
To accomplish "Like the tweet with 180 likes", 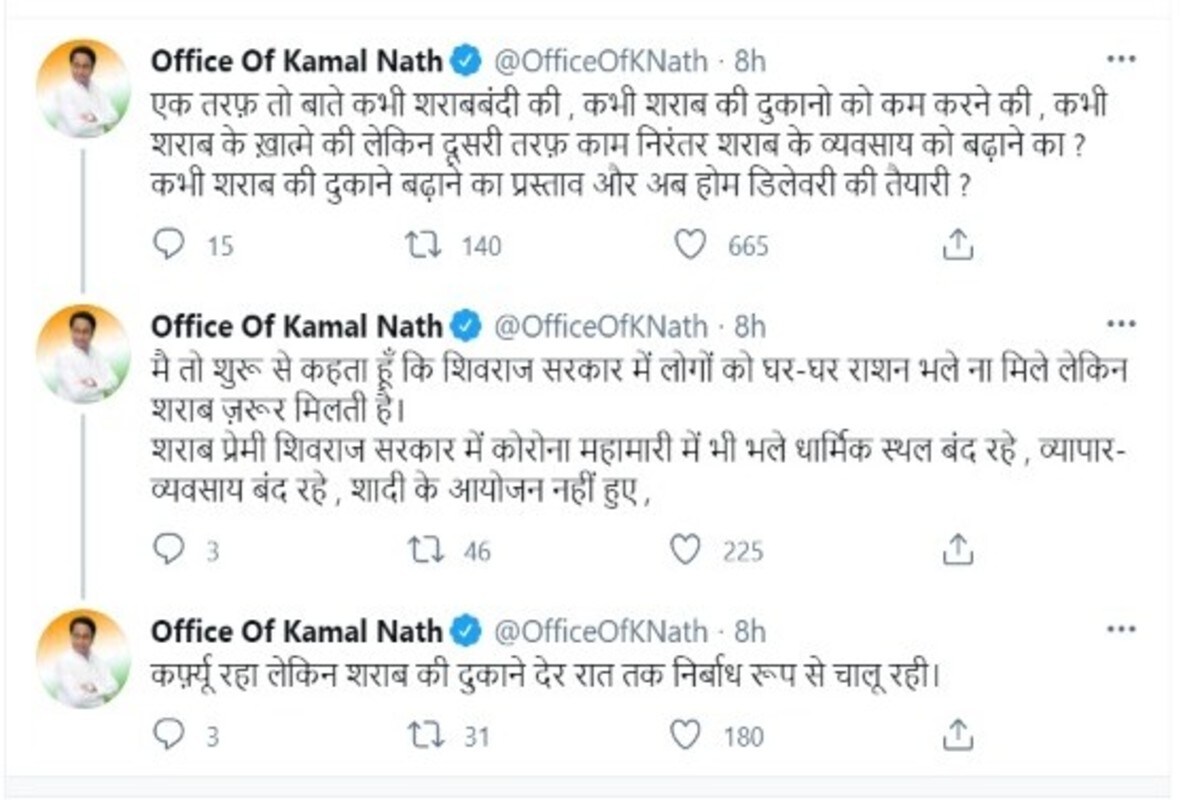I will (x=686, y=736).
